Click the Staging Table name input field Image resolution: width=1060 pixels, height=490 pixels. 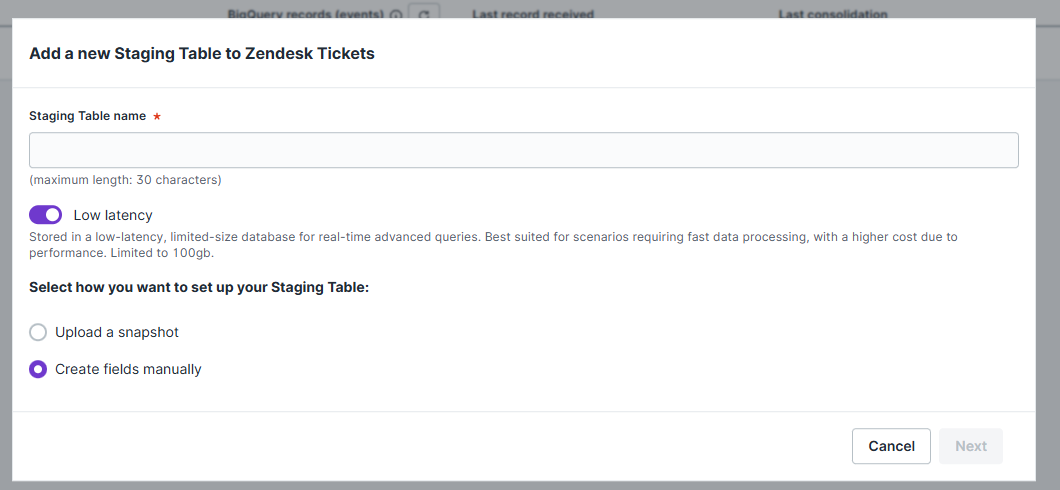pos(523,150)
